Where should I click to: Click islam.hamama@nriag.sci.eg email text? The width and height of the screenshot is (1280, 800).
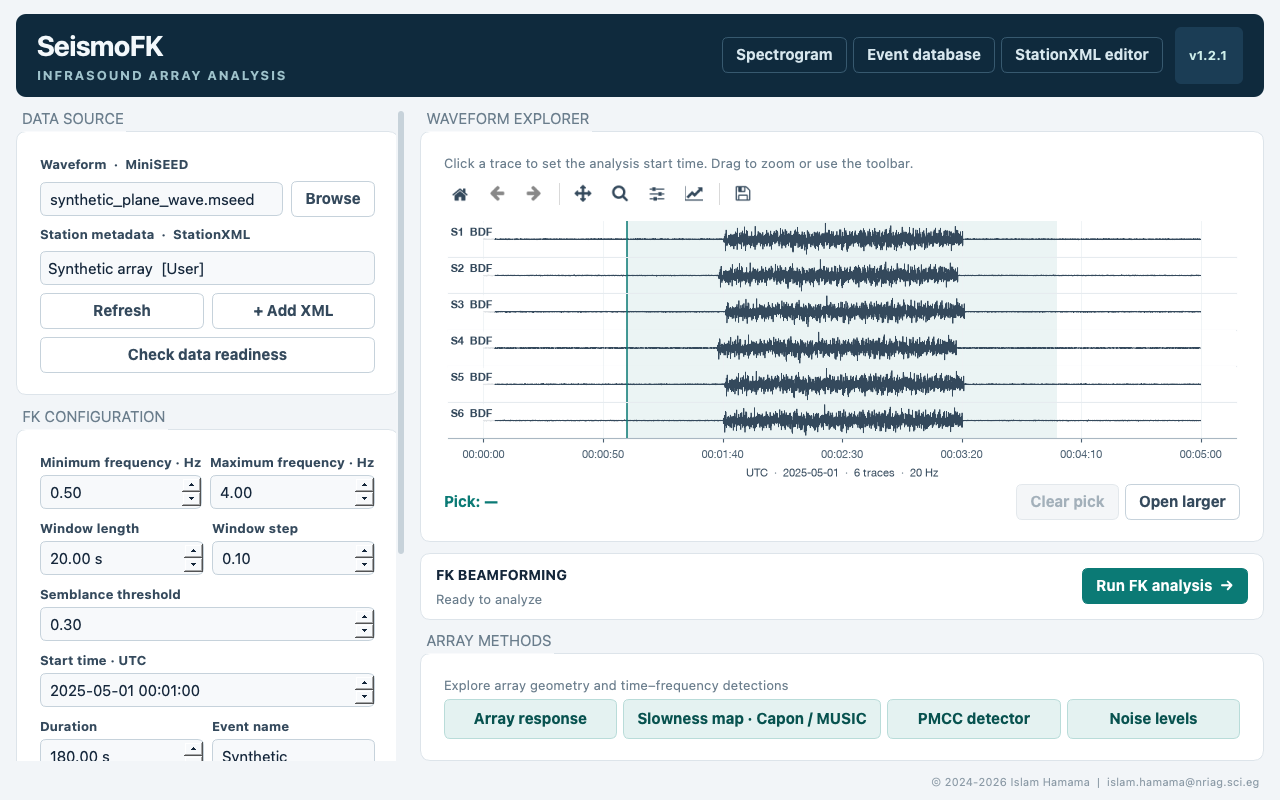(x=1183, y=782)
